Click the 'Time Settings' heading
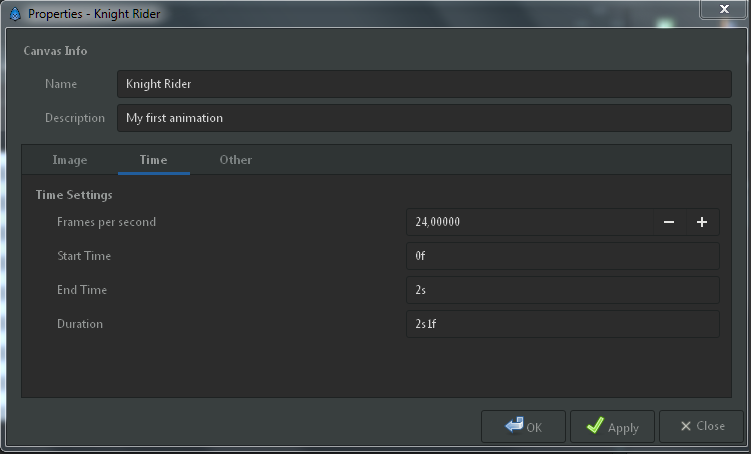Viewport: 751px width, 454px height. (74, 195)
